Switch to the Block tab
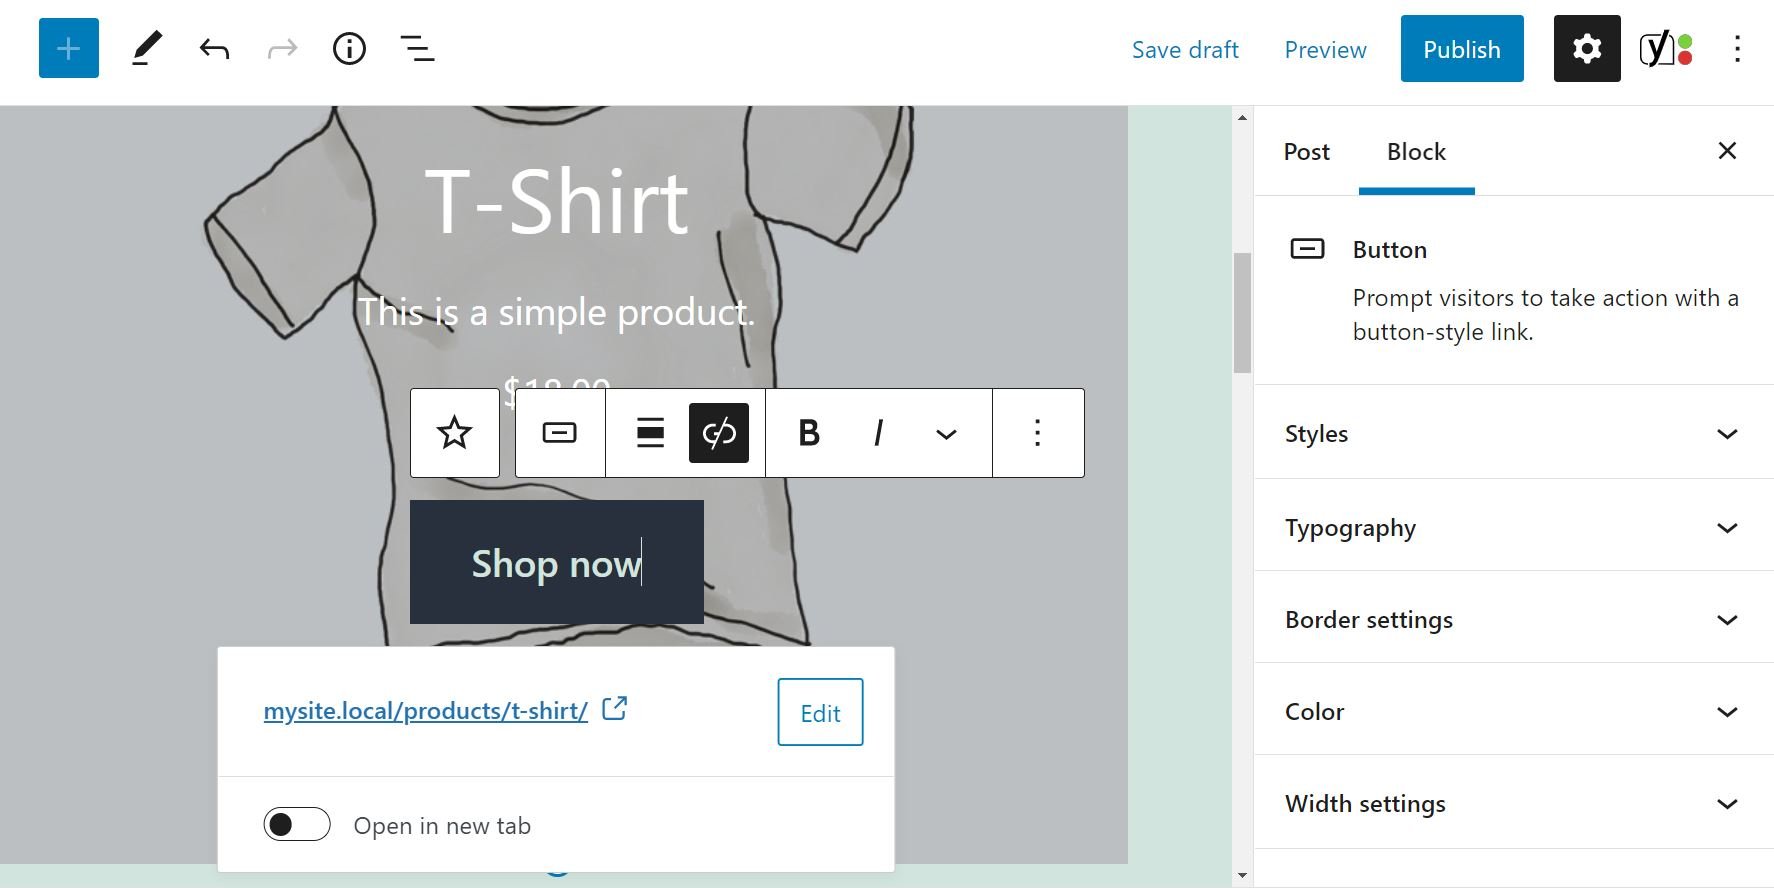The width and height of the screenshot is (1774, 888). point(1416,152)
